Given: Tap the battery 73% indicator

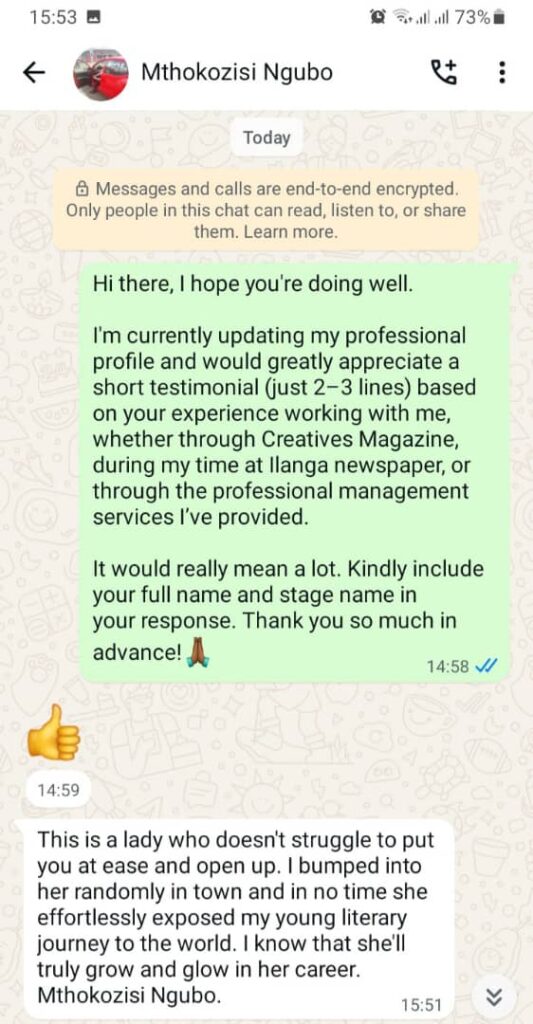Looking at the screenshot, I should pos(480,17).
